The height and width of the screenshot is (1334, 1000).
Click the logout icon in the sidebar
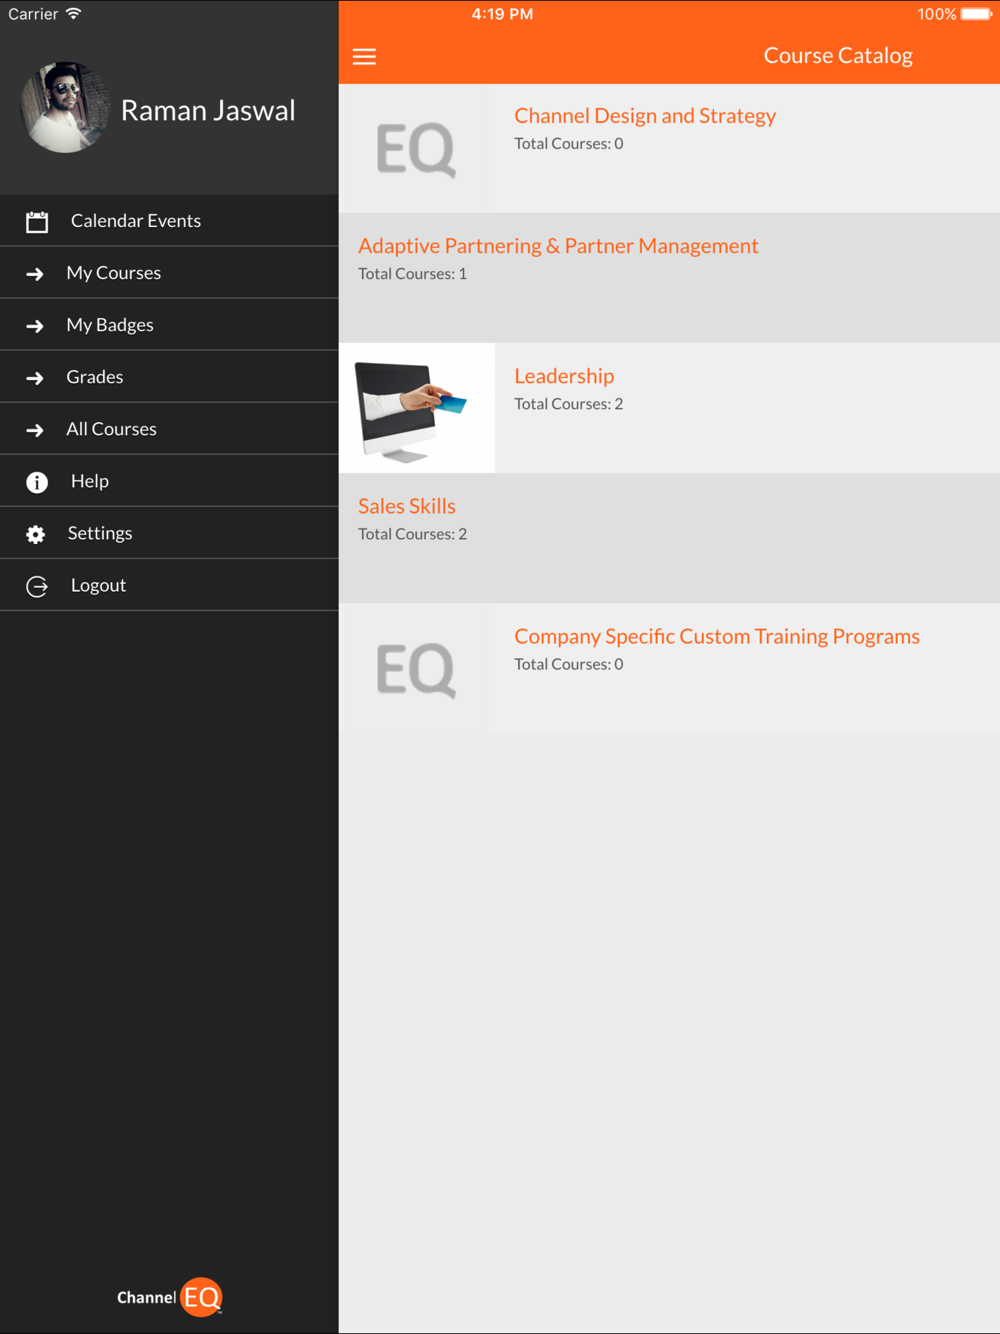coord(37,586)
